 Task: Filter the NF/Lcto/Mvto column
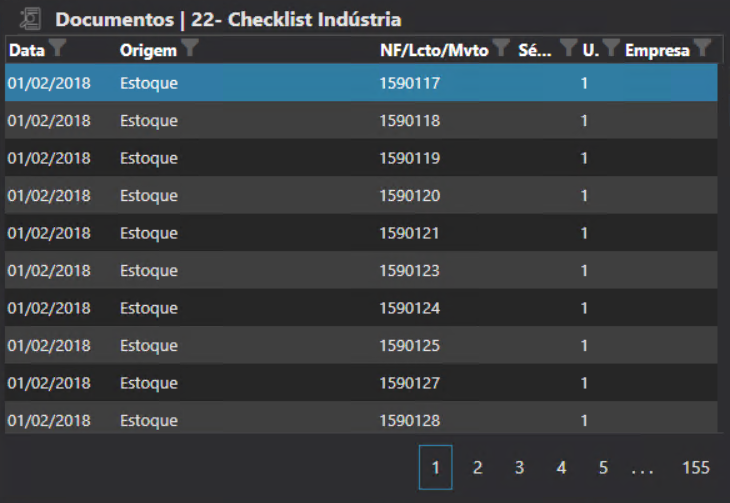point(502,48)
